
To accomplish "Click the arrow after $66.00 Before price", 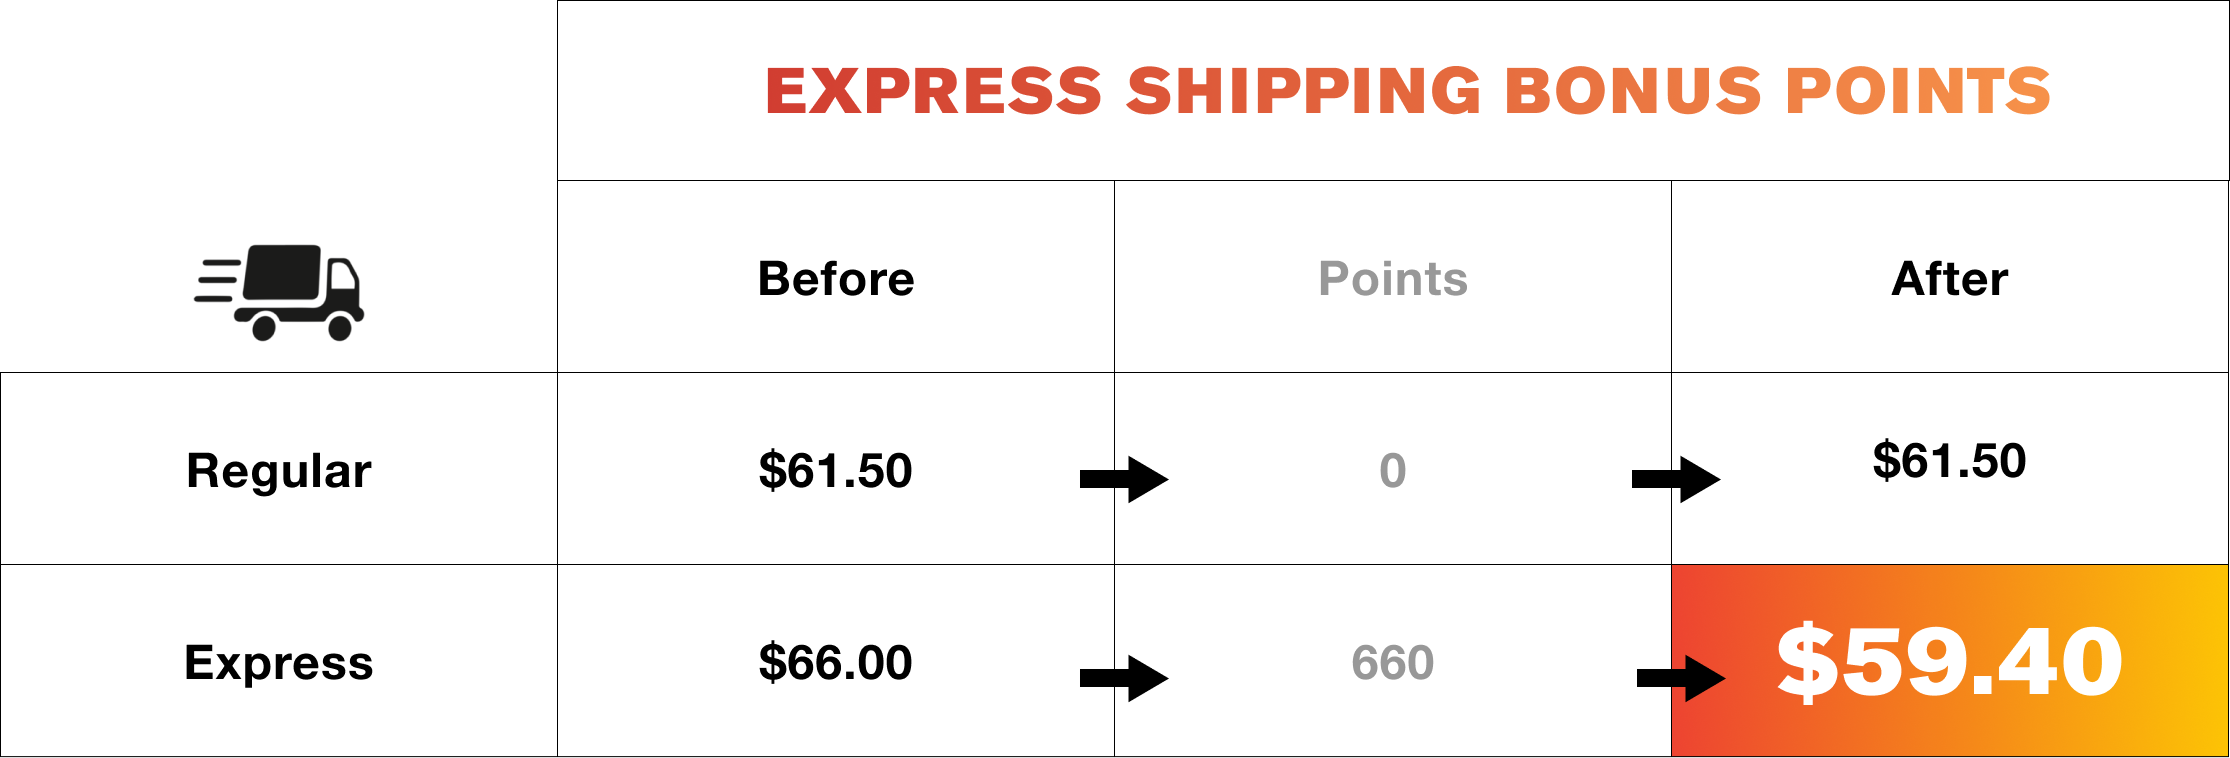I will tap(1124, 679).
